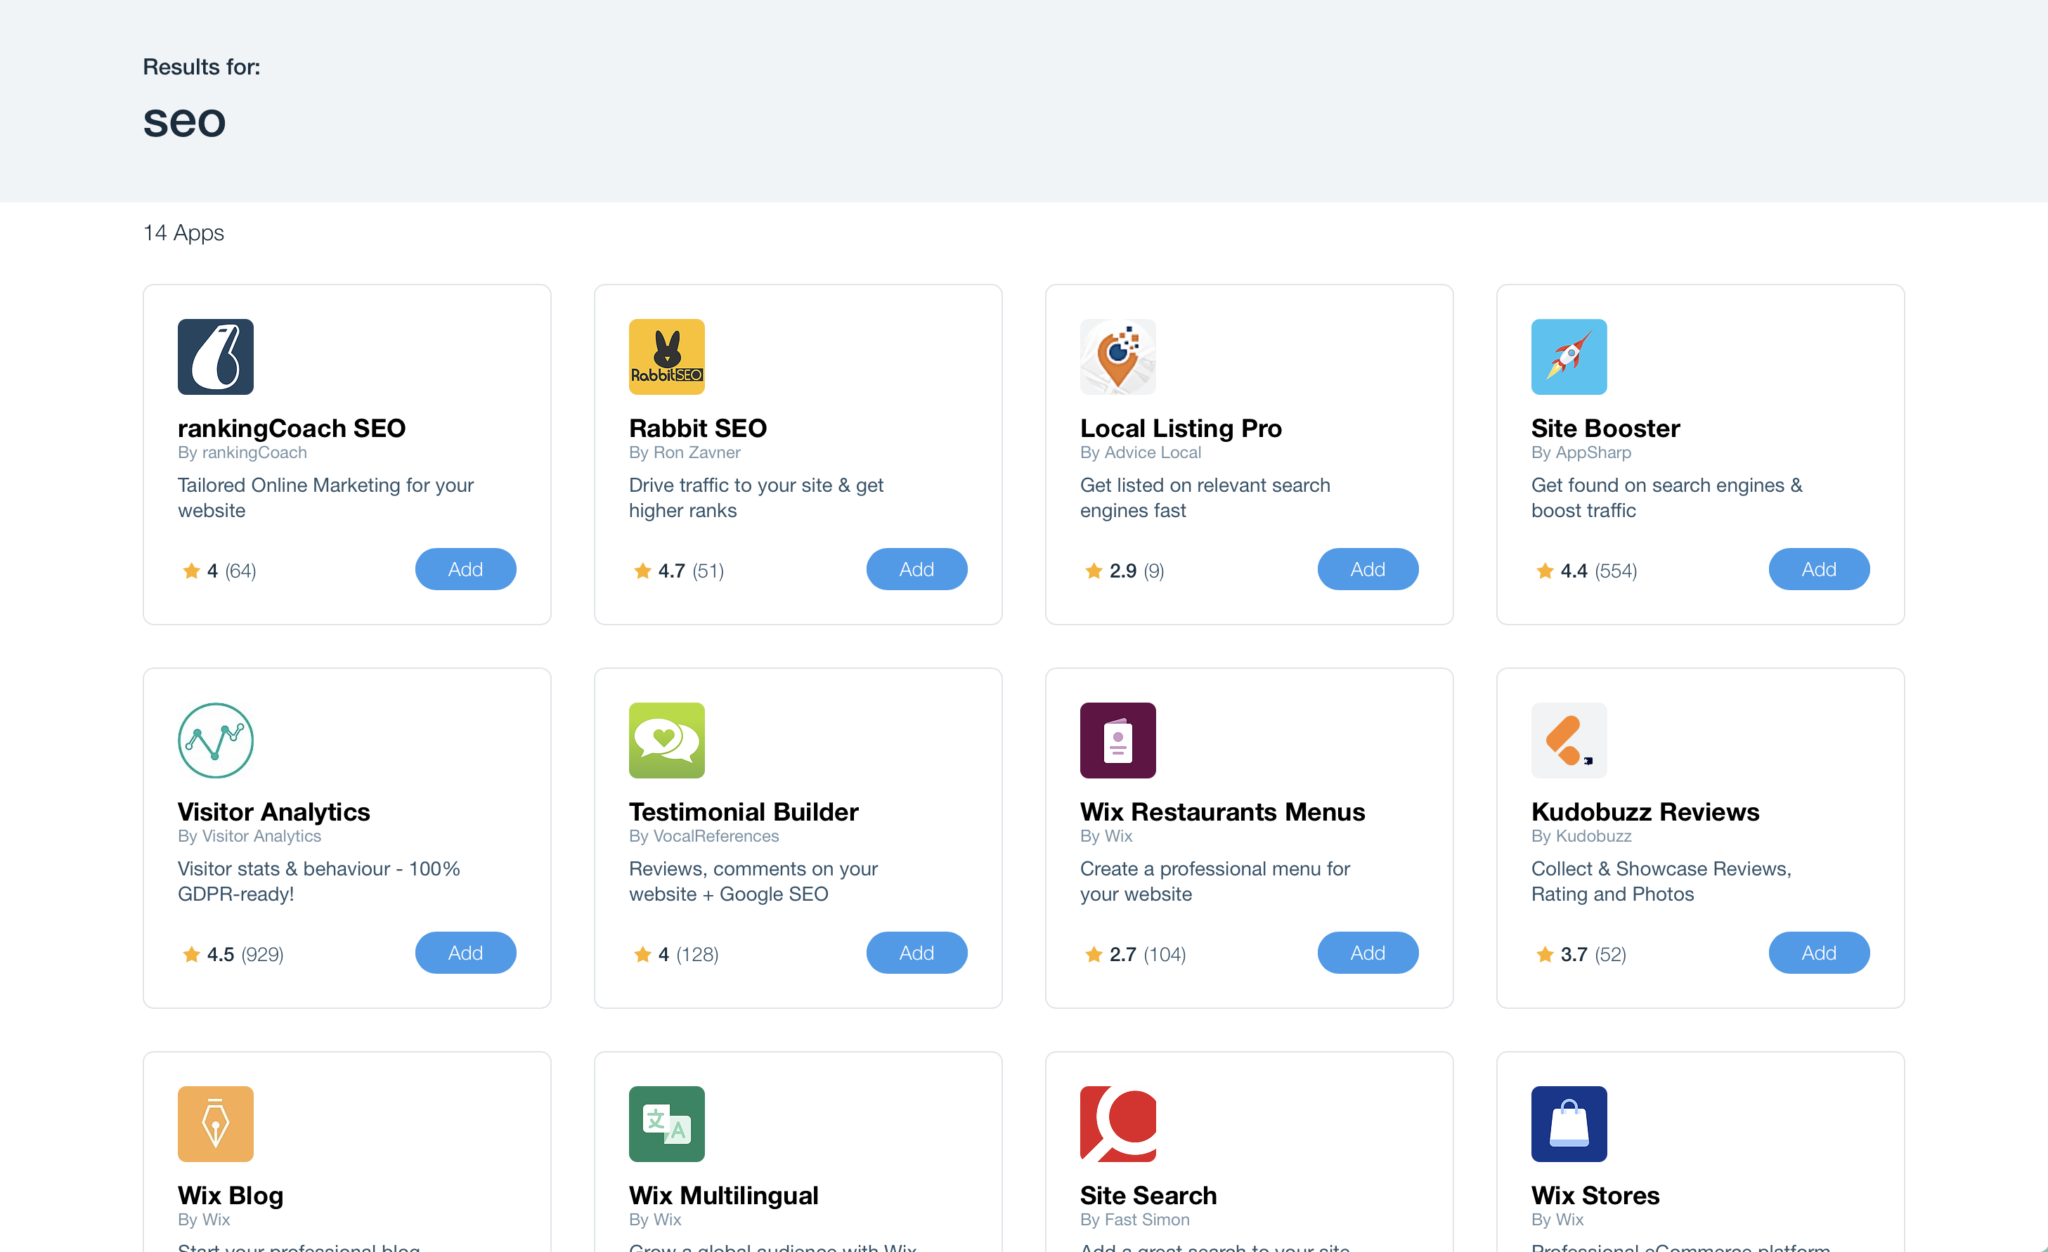Click the Rabbit SEO bunny icon
Image resolution: width=2048 pixels, height=1252 pixels.
tap(667, 357)
